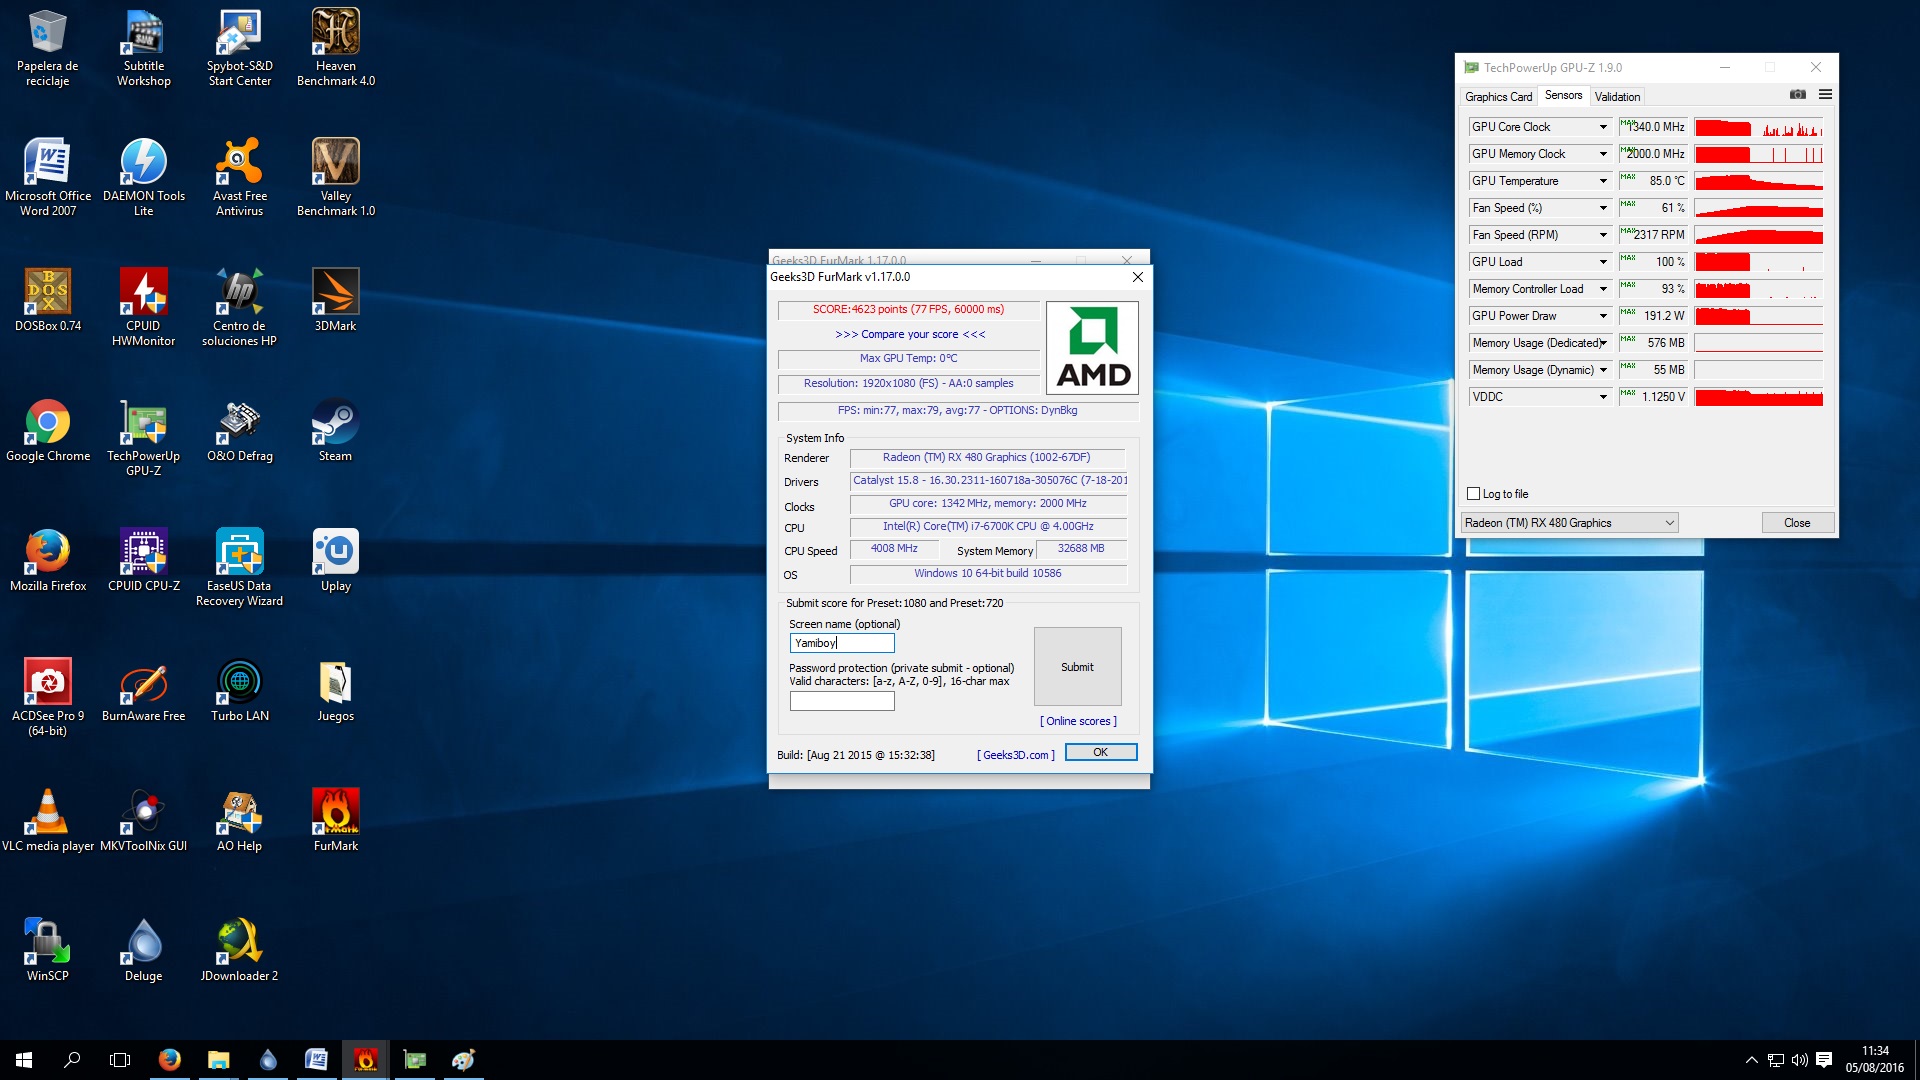Launch Heaven Benchmark 4.0 shortcut
Viewport: 1920px width, 1080px height.
335,48
